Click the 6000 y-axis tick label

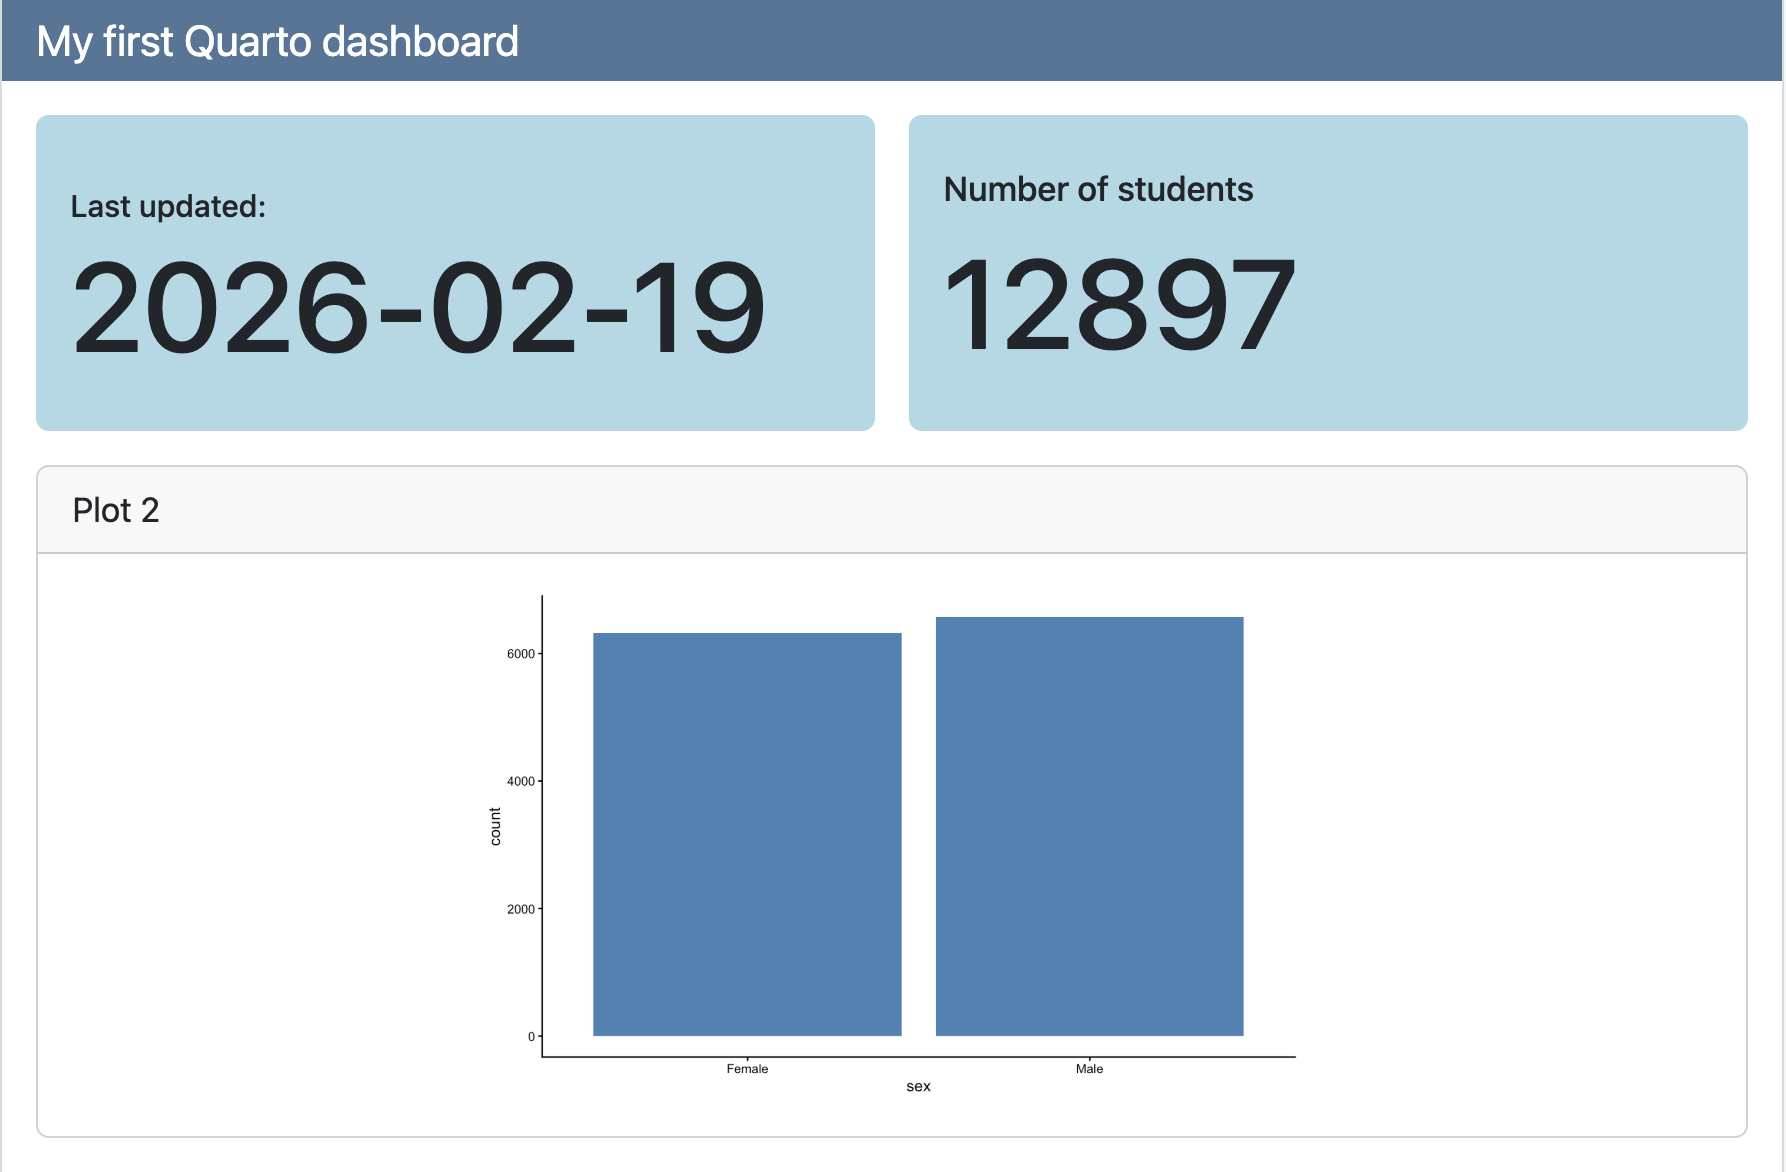coord(520,654)
